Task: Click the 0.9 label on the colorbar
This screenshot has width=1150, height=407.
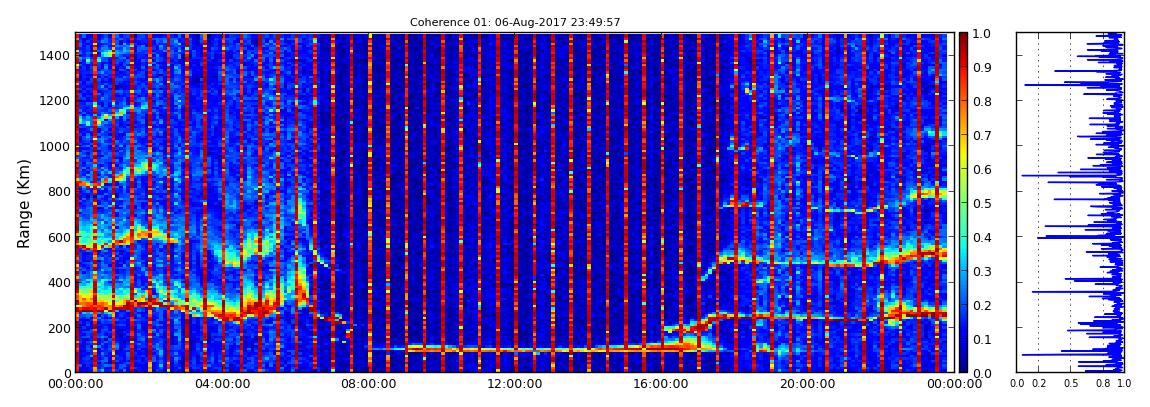Action: coord(982,67)
